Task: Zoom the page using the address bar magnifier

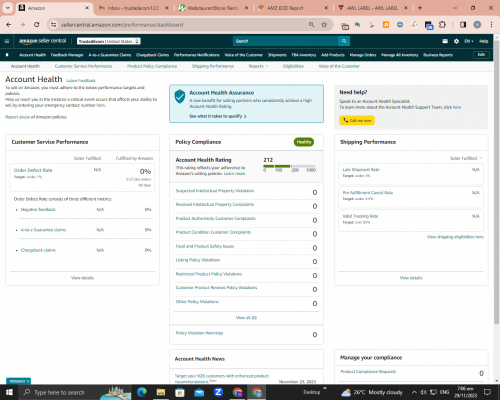Action: click(311, 25)
